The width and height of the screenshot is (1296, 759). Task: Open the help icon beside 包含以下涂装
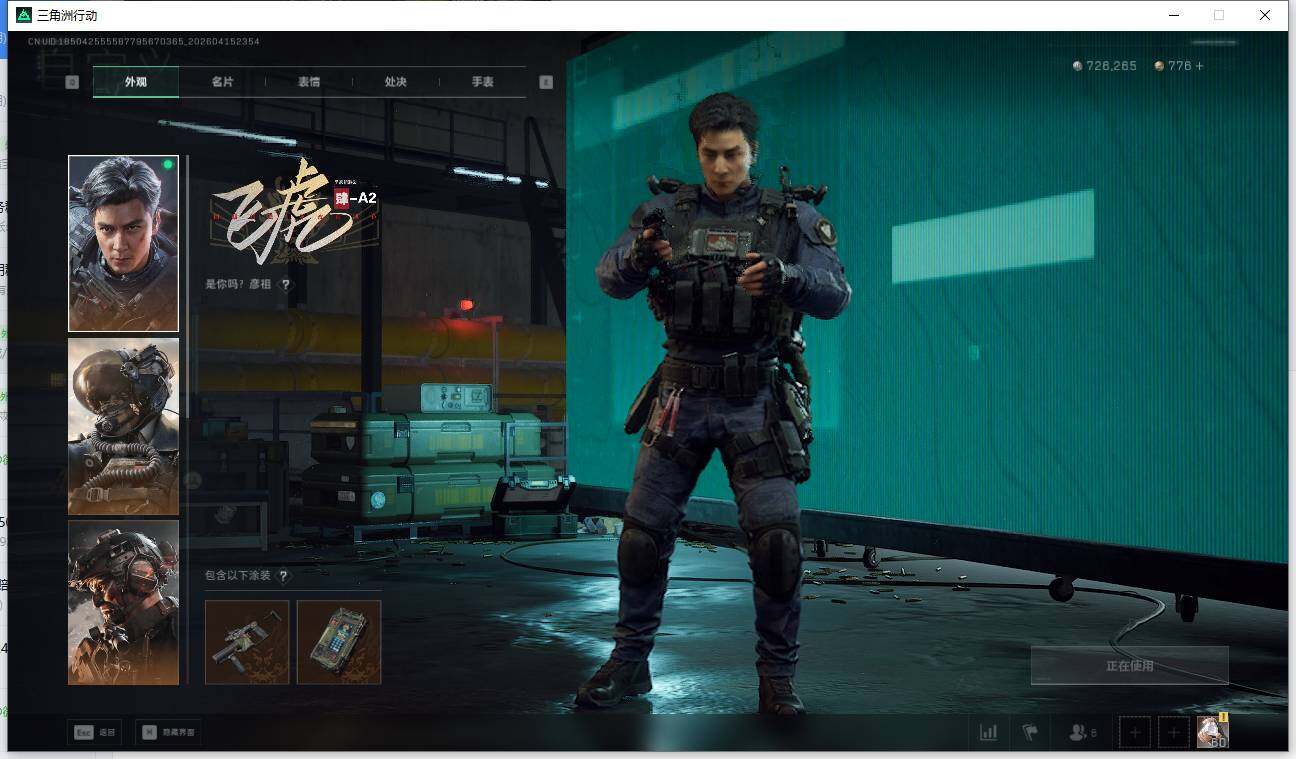(x=284, y=576)
